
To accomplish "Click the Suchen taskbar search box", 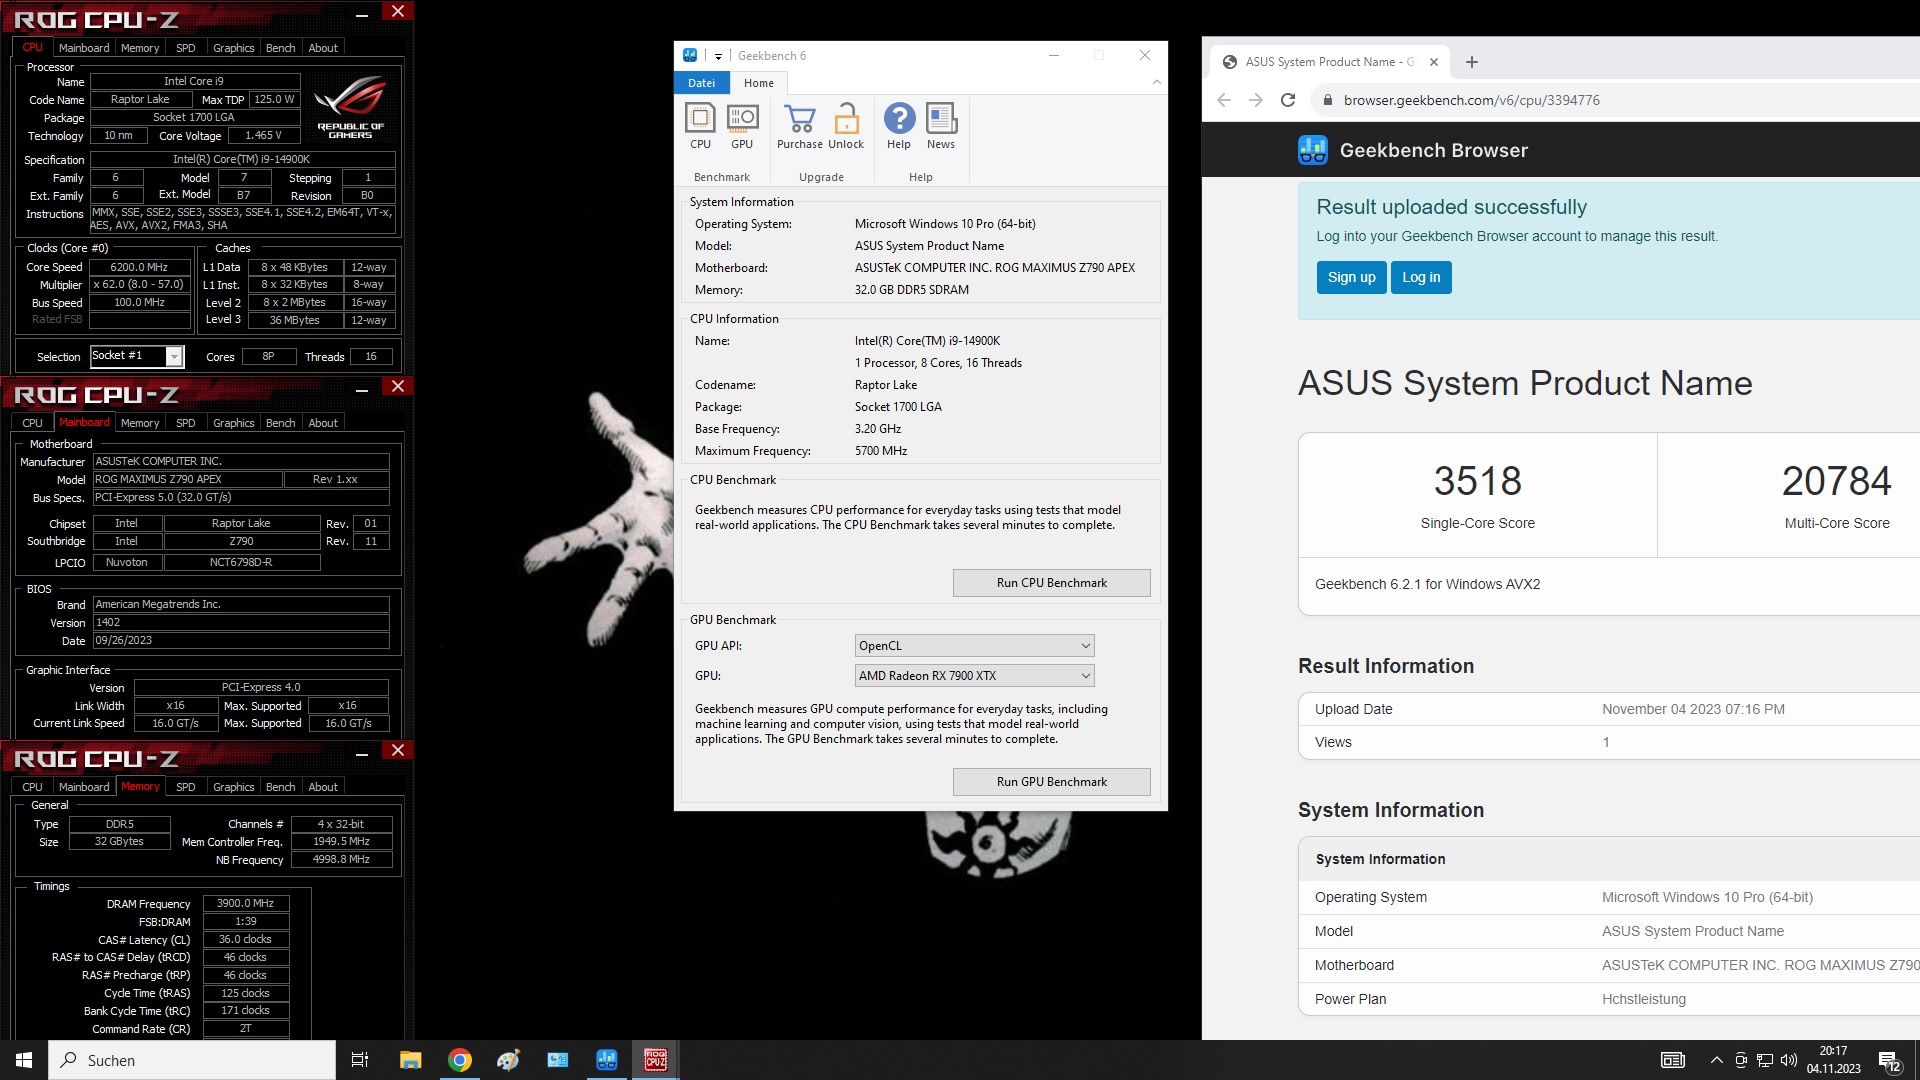I will pos(192,1060).
